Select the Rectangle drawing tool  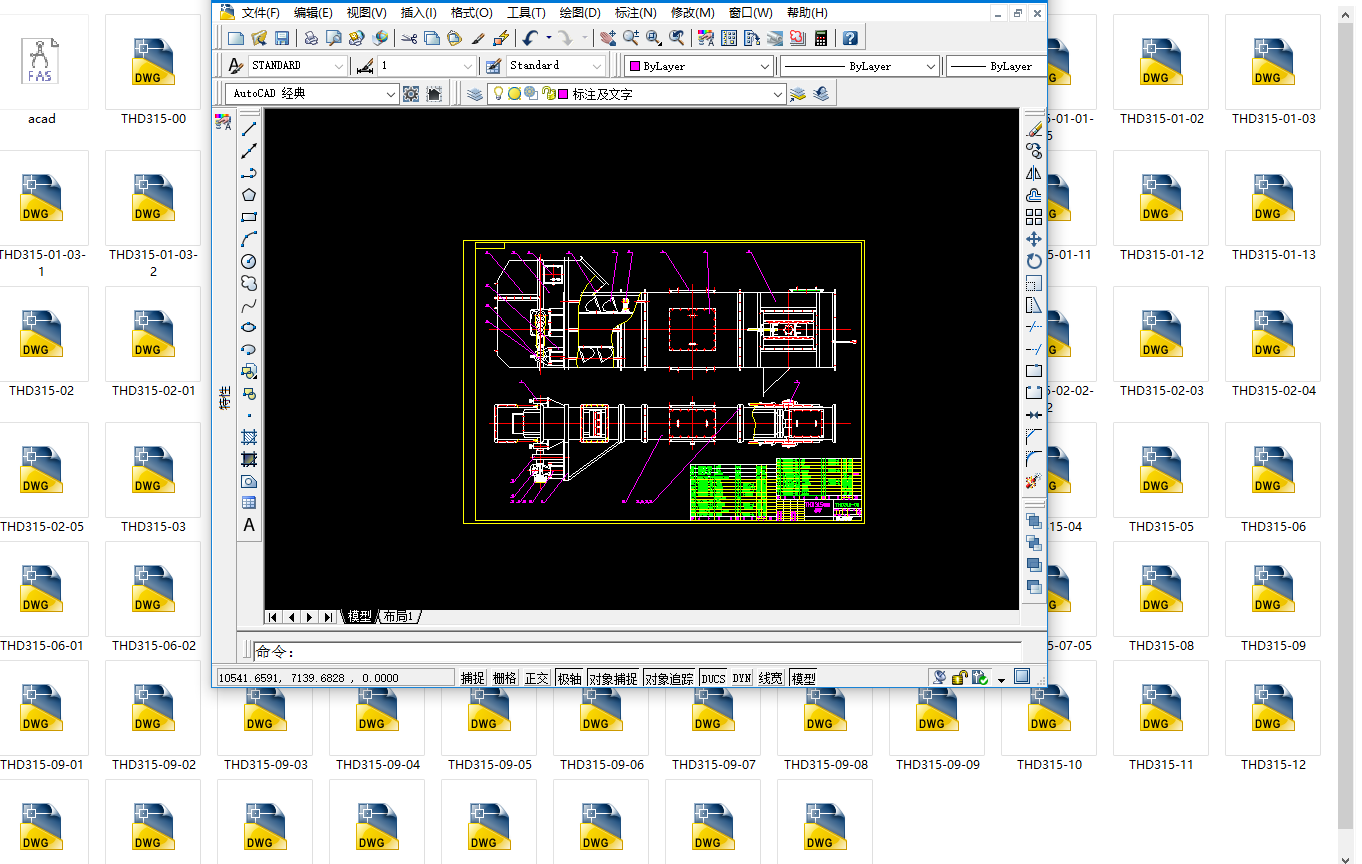[x=249, y=217]
